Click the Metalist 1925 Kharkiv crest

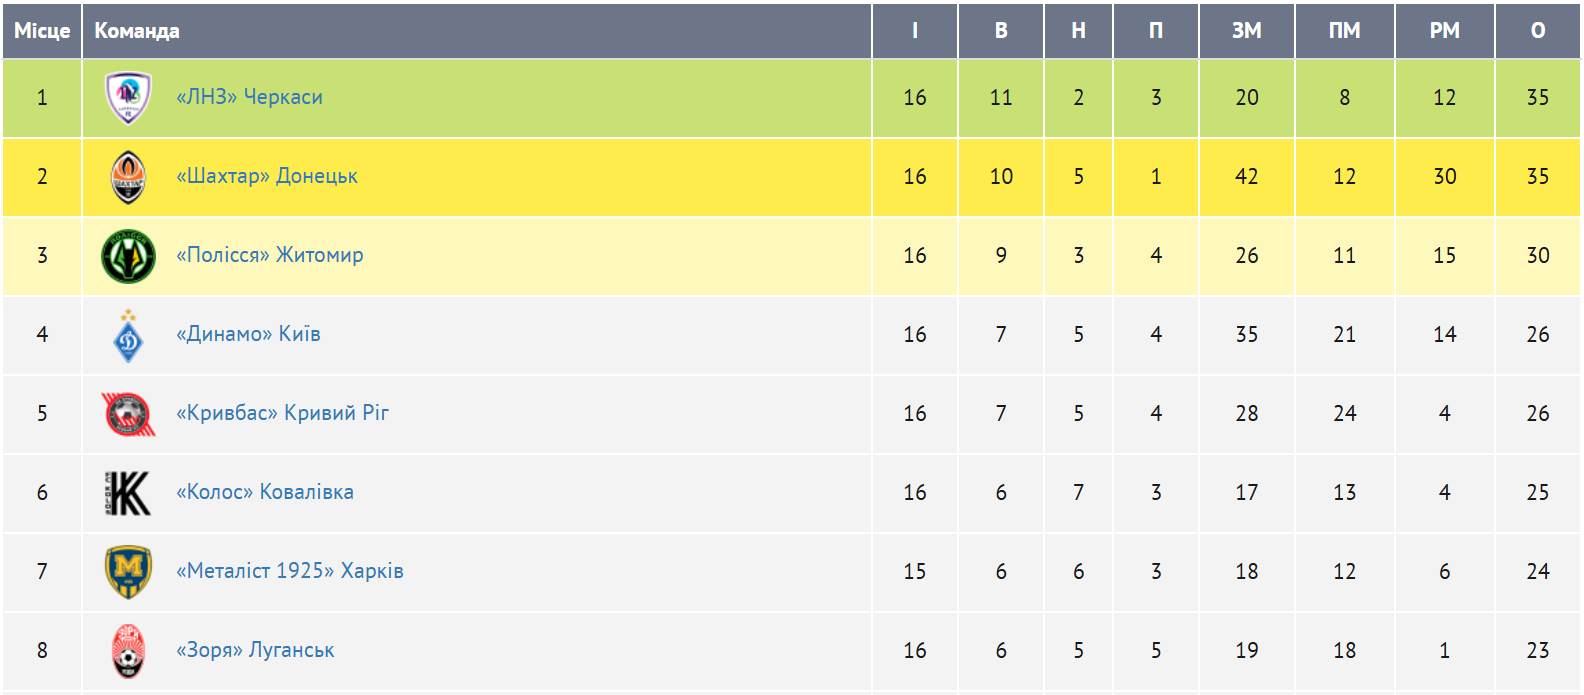click(x=128, y=572)
